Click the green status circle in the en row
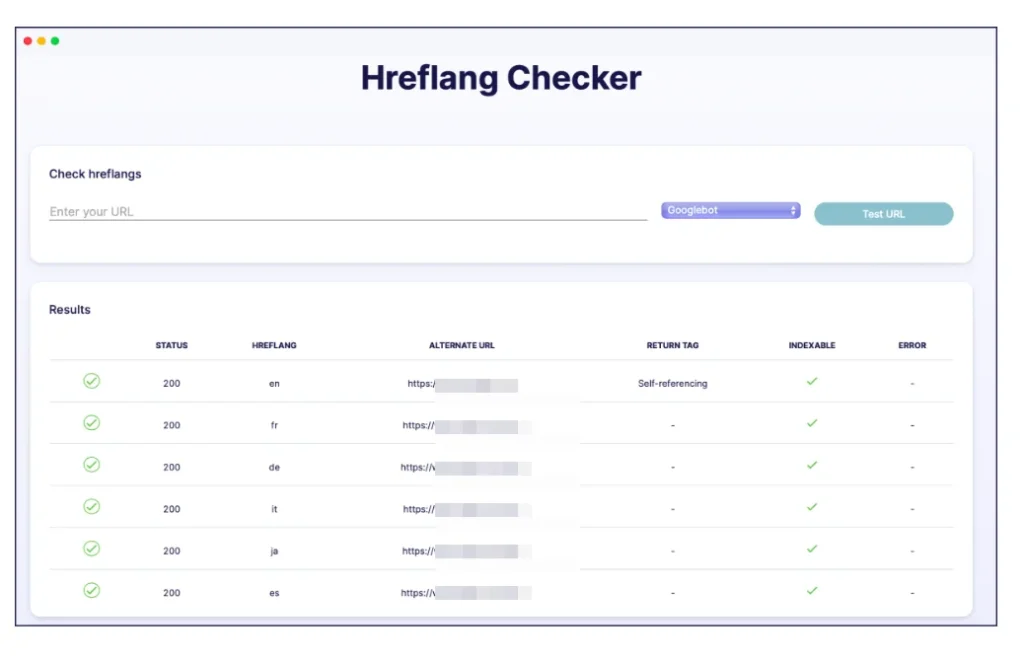1024x661 pixels. coord(91,381)
